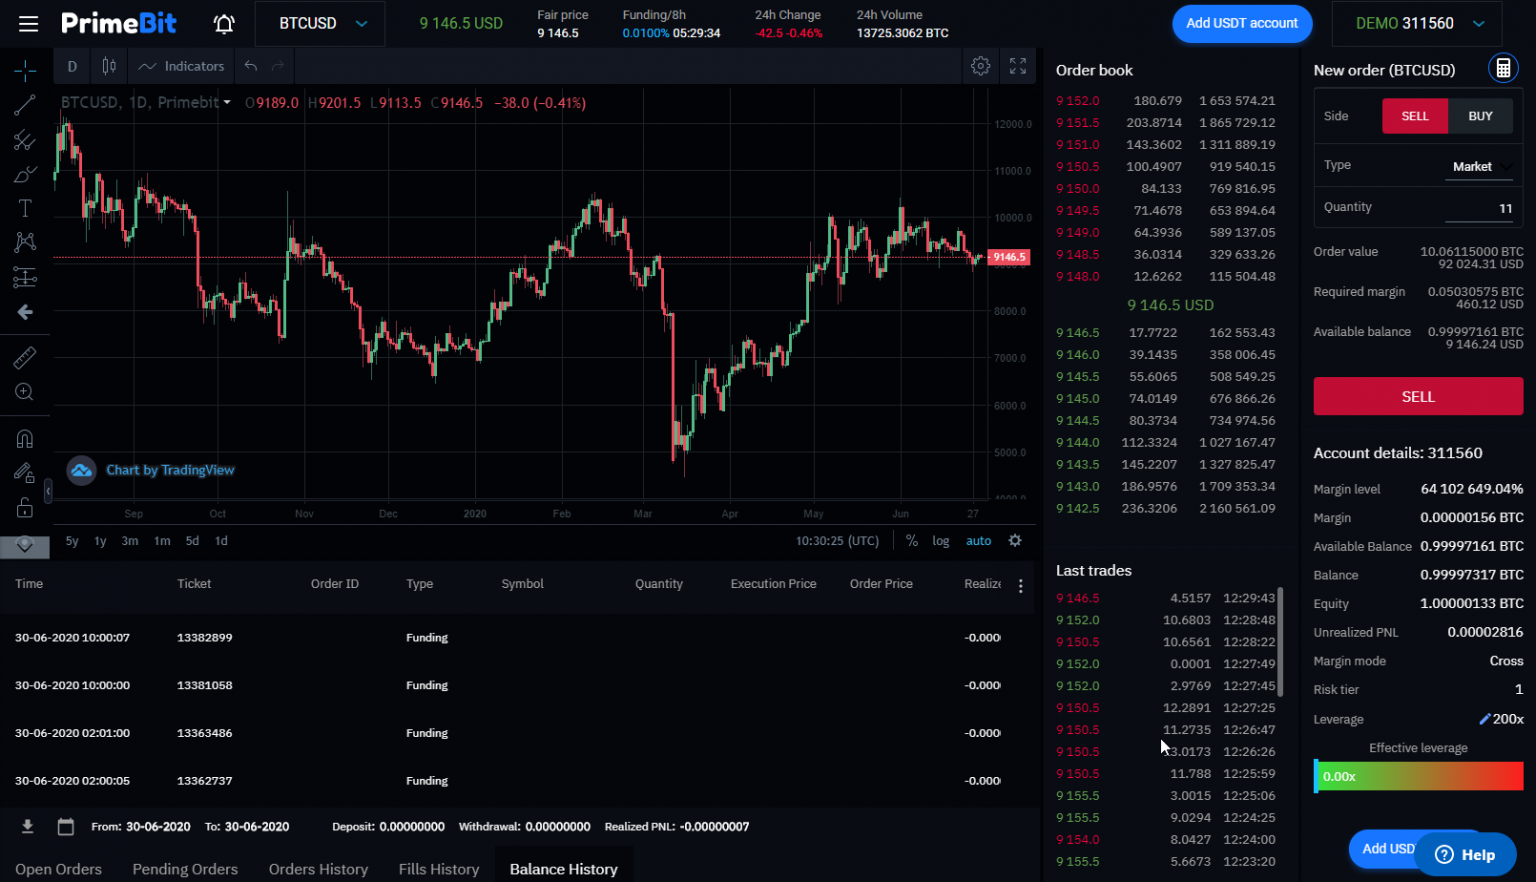Click the Quantity input field
The height and width of the screenshot is (882, 1536).
click(1479, 208)
